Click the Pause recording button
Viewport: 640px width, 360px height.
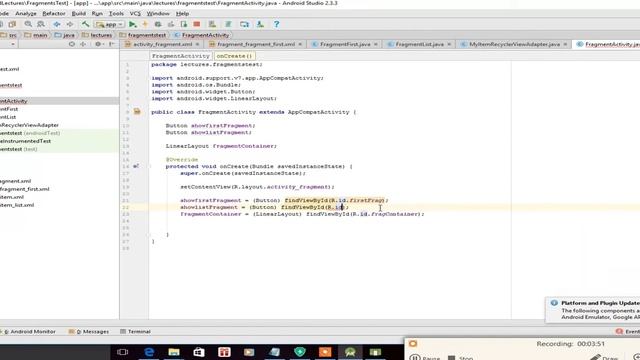[x=424, y=358]
